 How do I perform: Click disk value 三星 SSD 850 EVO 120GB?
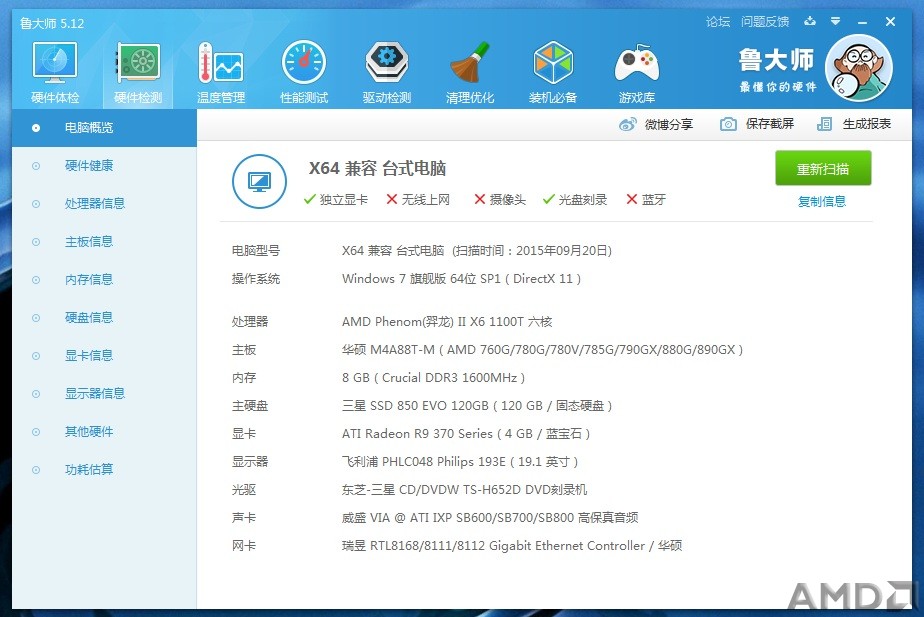click(477, 406)
